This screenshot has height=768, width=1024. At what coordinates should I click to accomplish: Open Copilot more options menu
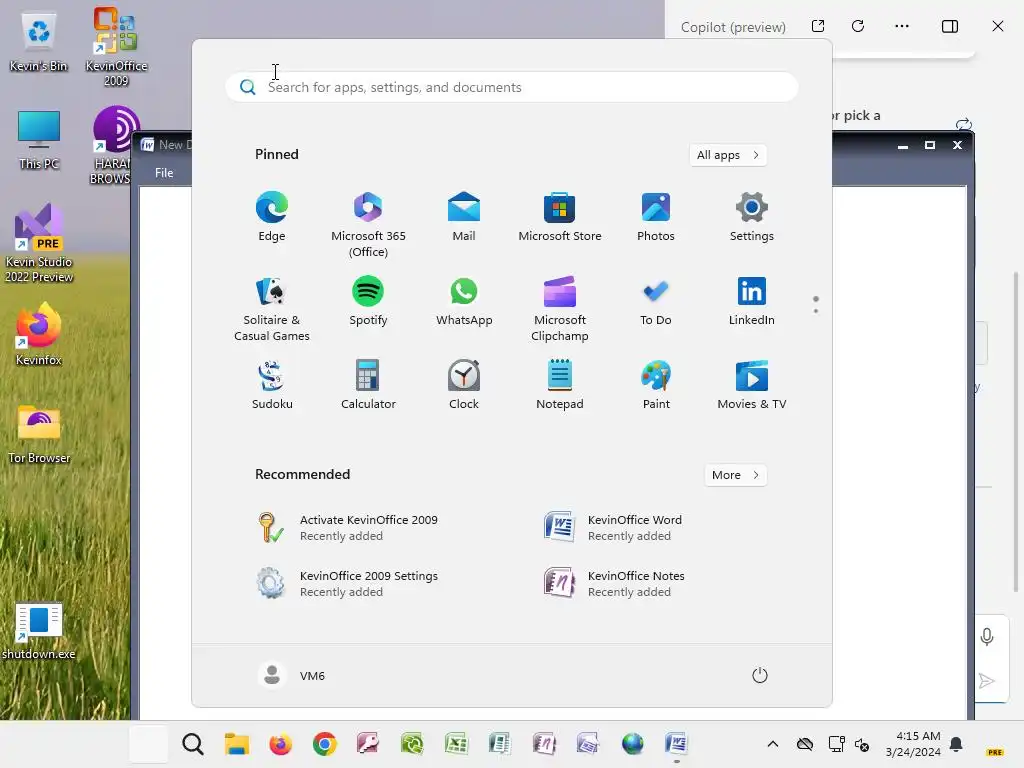[902, 26]
